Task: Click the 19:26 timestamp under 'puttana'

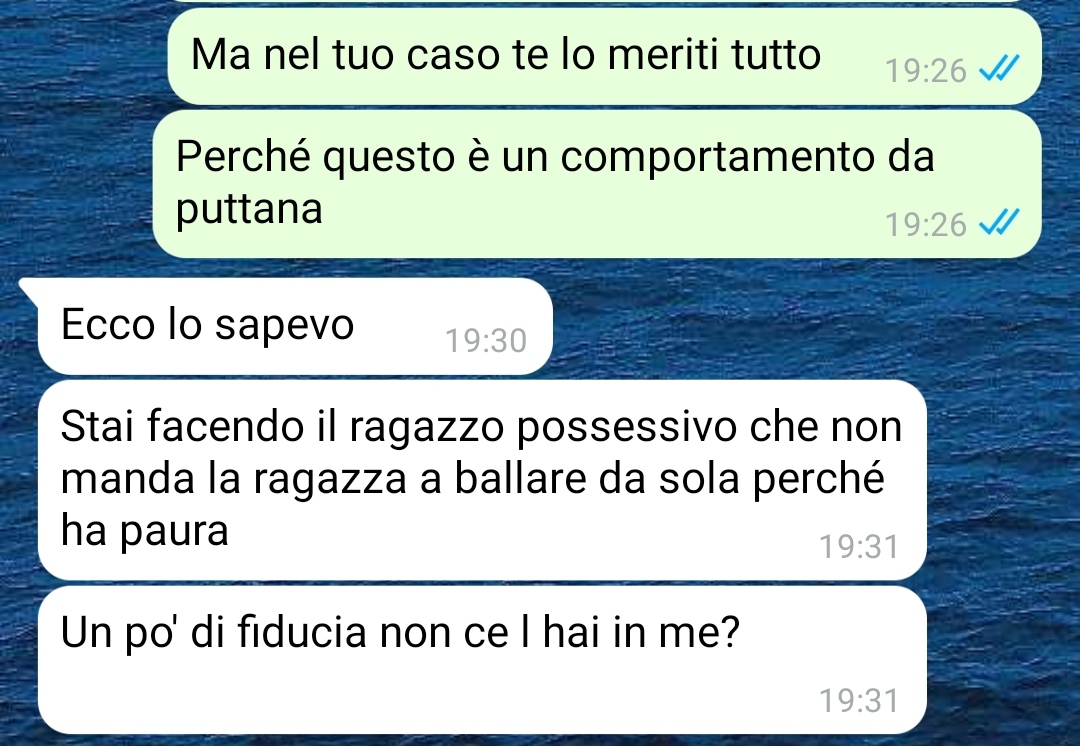Action: point(925,224)
